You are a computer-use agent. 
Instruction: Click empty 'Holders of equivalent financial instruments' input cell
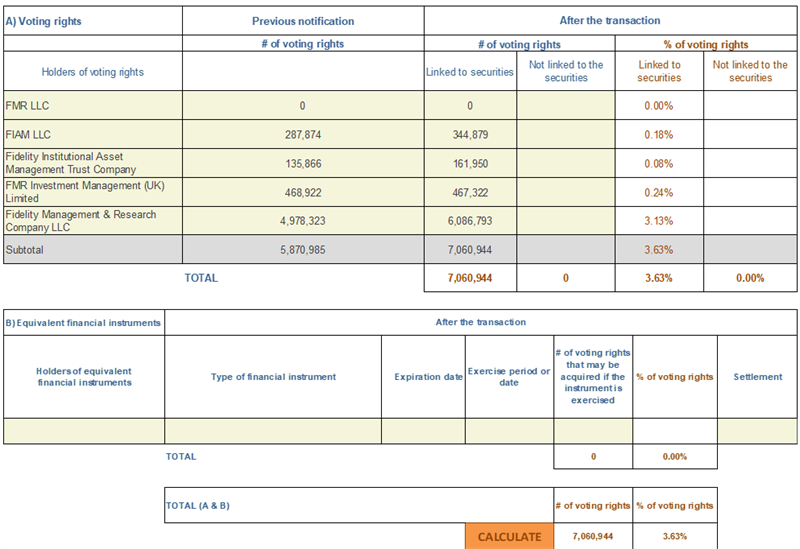point(84,431)
